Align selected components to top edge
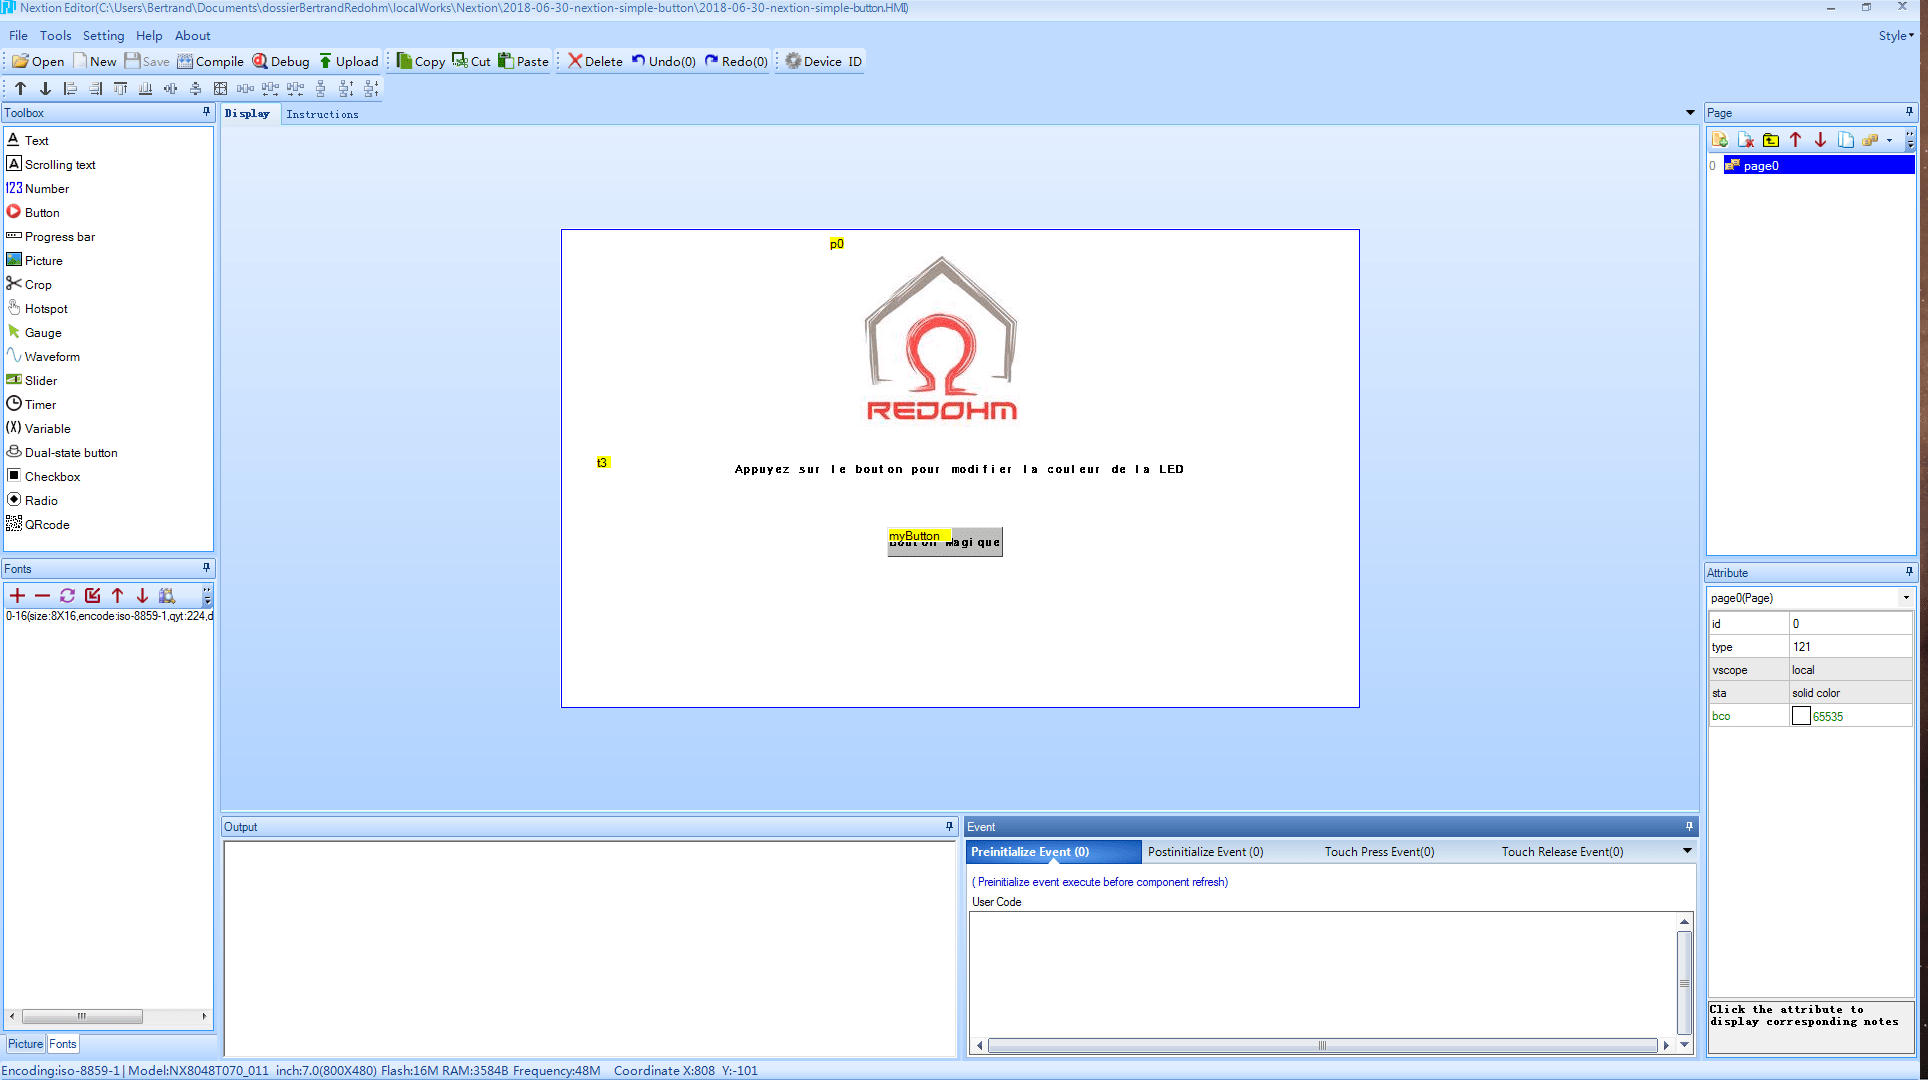The height and width of the screenshot is (1080, 1928). click(120, 89)
